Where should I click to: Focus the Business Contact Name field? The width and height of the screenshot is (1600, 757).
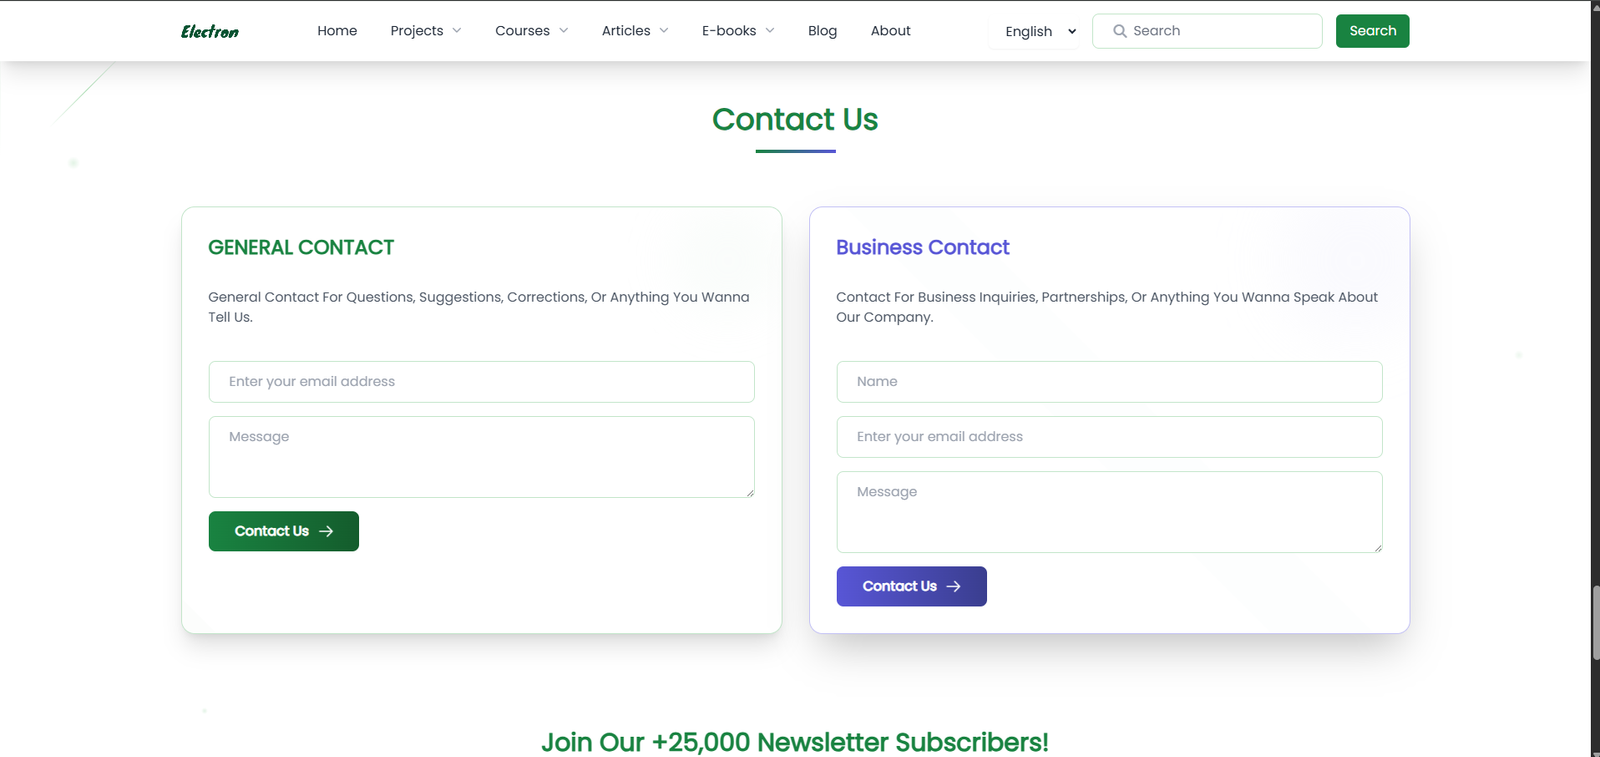[1109, 382]
